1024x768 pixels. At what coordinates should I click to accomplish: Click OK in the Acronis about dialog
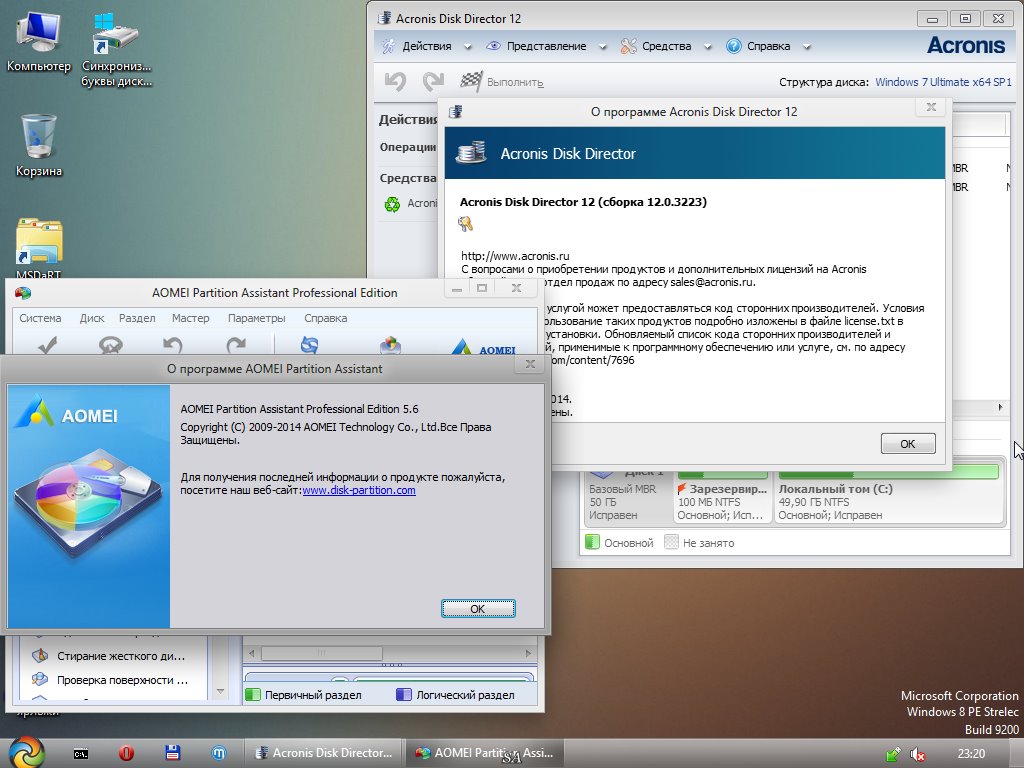[x=908, y=443]
